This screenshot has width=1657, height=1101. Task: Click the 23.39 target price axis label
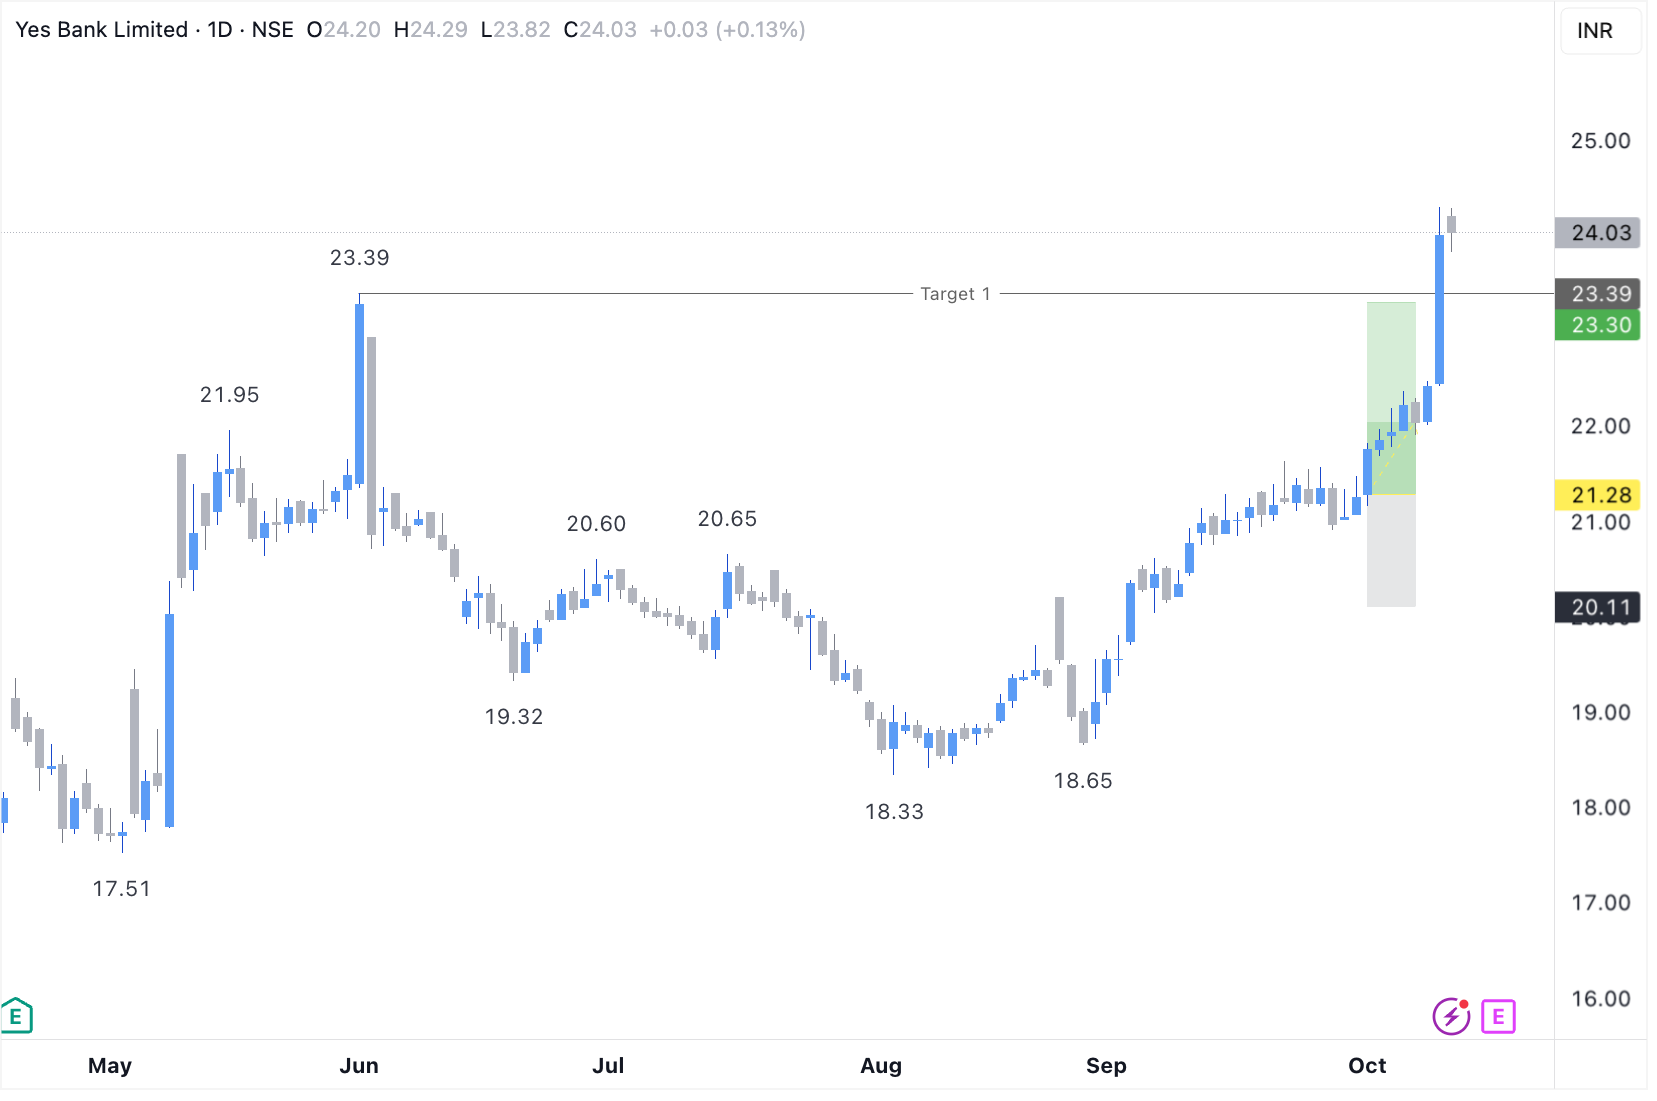1600,294
